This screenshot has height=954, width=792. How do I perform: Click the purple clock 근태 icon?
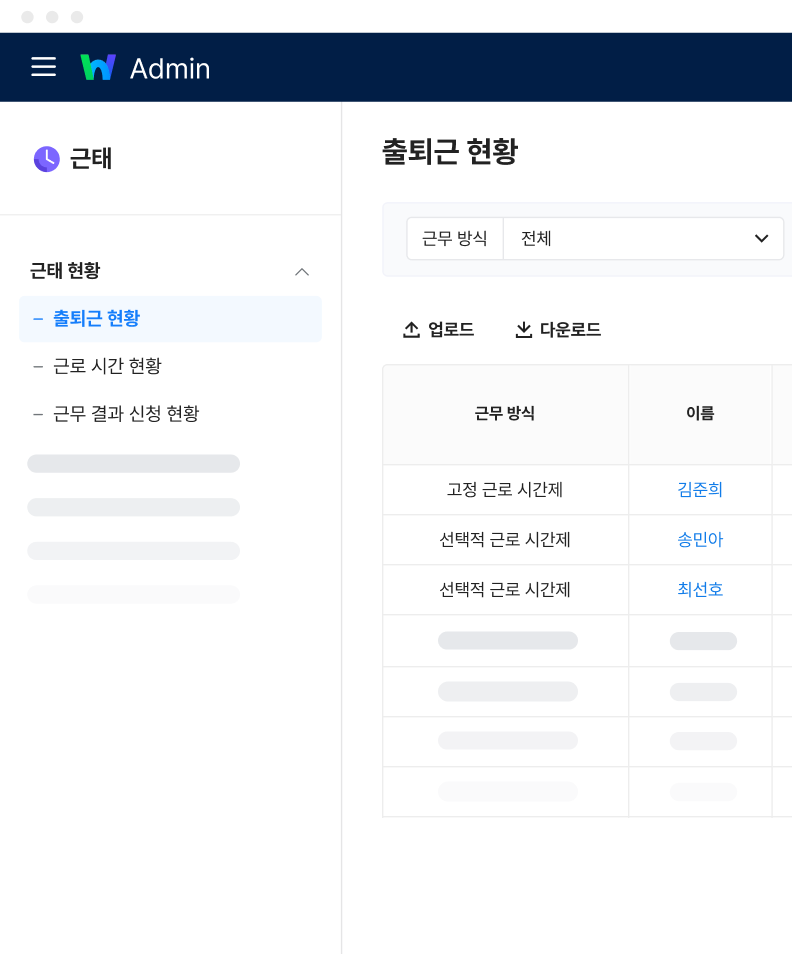coord(46,159)
